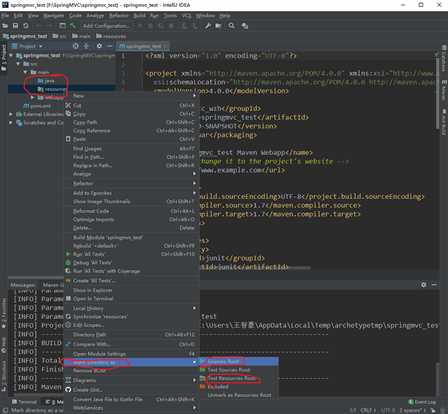
Task: Open the VCS menu
Action: tap(187, 16)
